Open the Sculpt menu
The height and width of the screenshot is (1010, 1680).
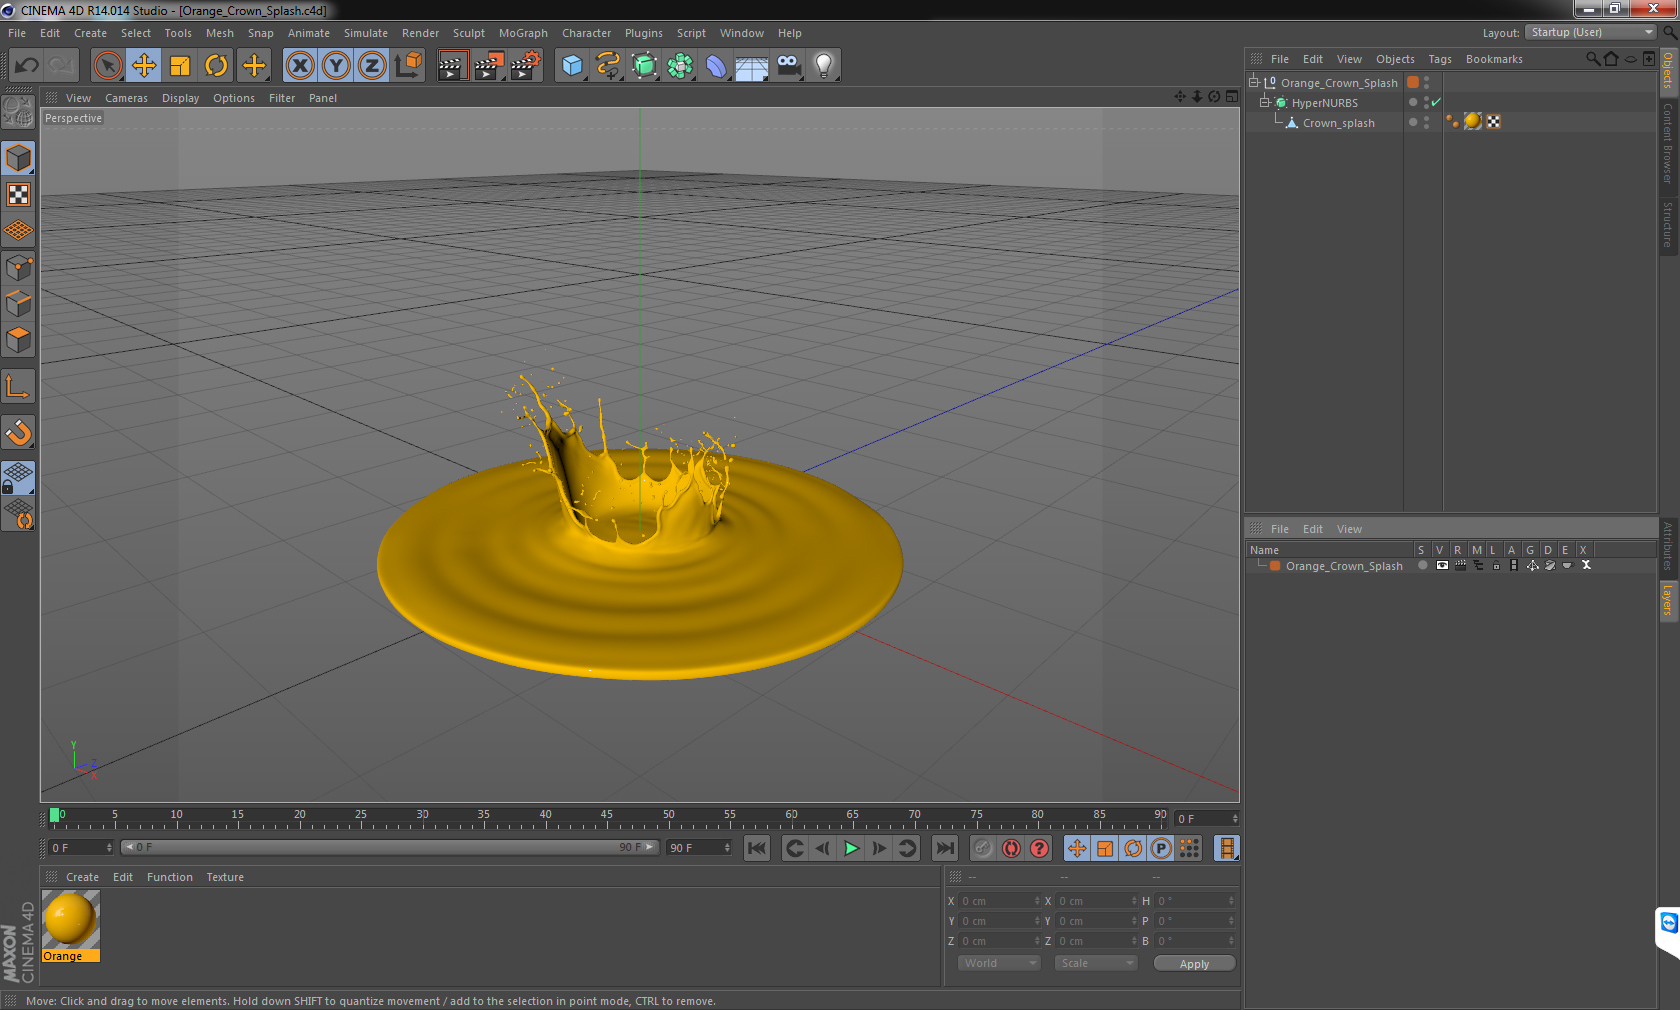coord(468,33)
